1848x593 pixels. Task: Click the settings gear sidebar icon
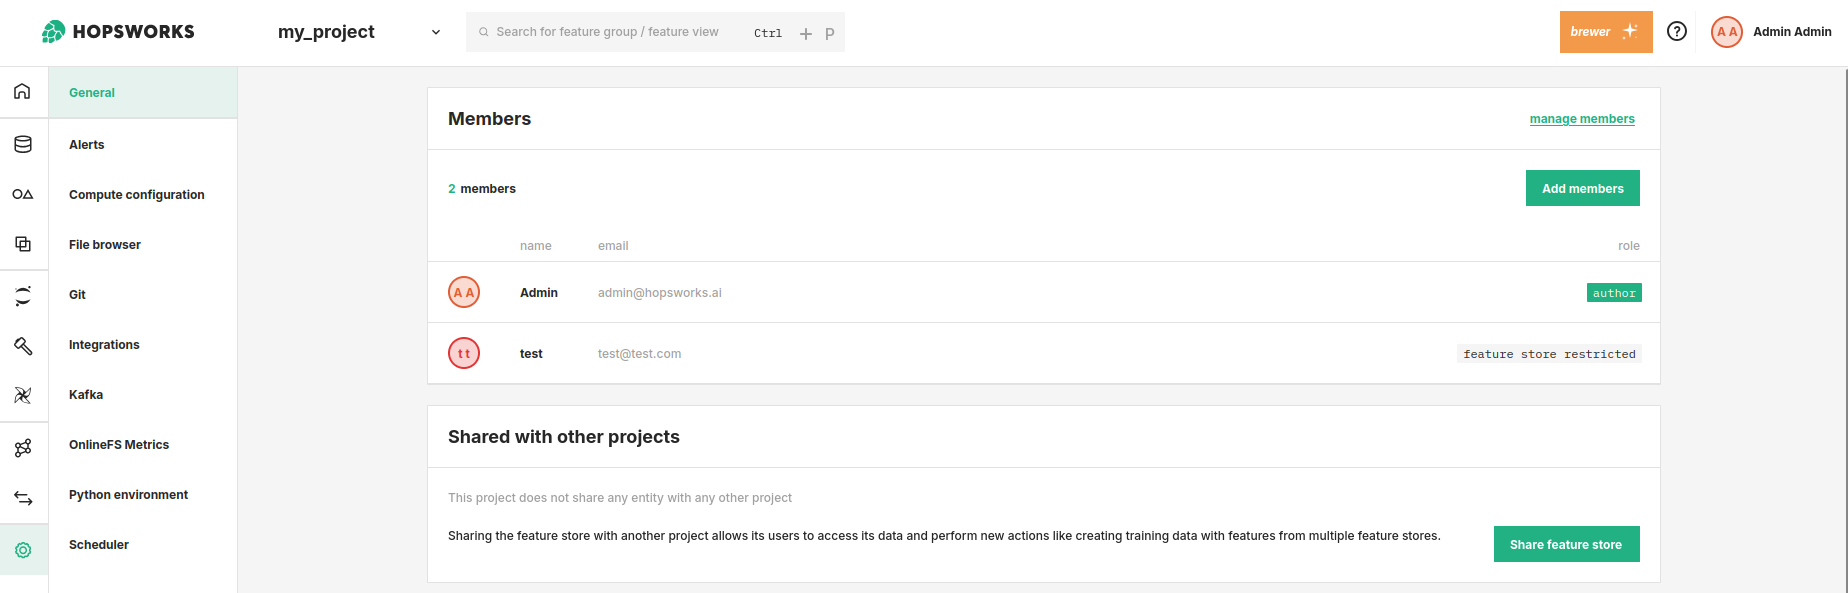point(23,550)
